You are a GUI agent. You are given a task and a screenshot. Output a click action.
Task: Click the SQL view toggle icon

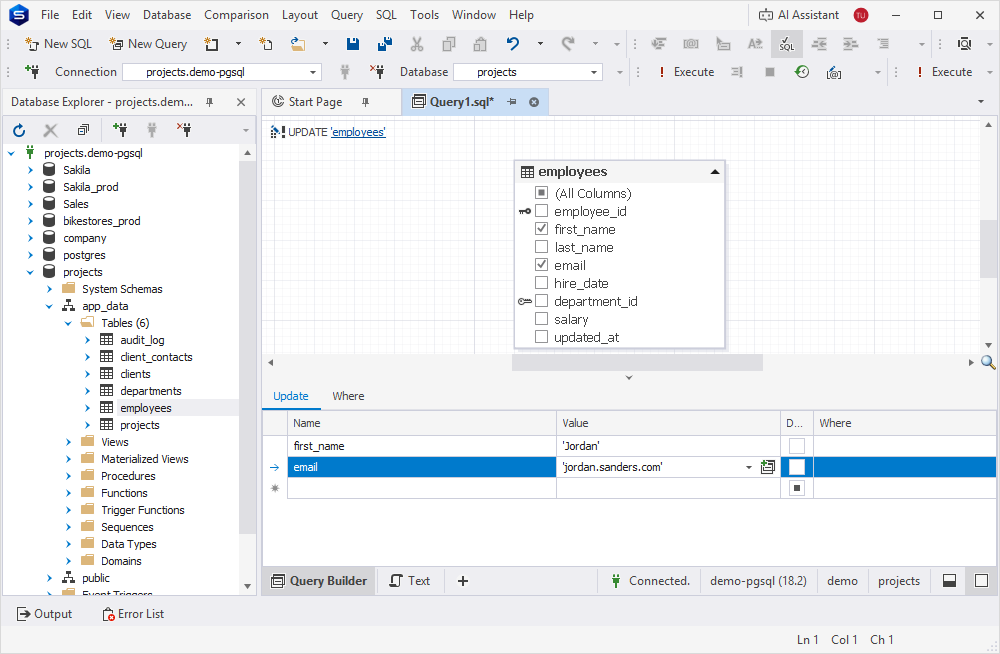(x=787, y=44)
